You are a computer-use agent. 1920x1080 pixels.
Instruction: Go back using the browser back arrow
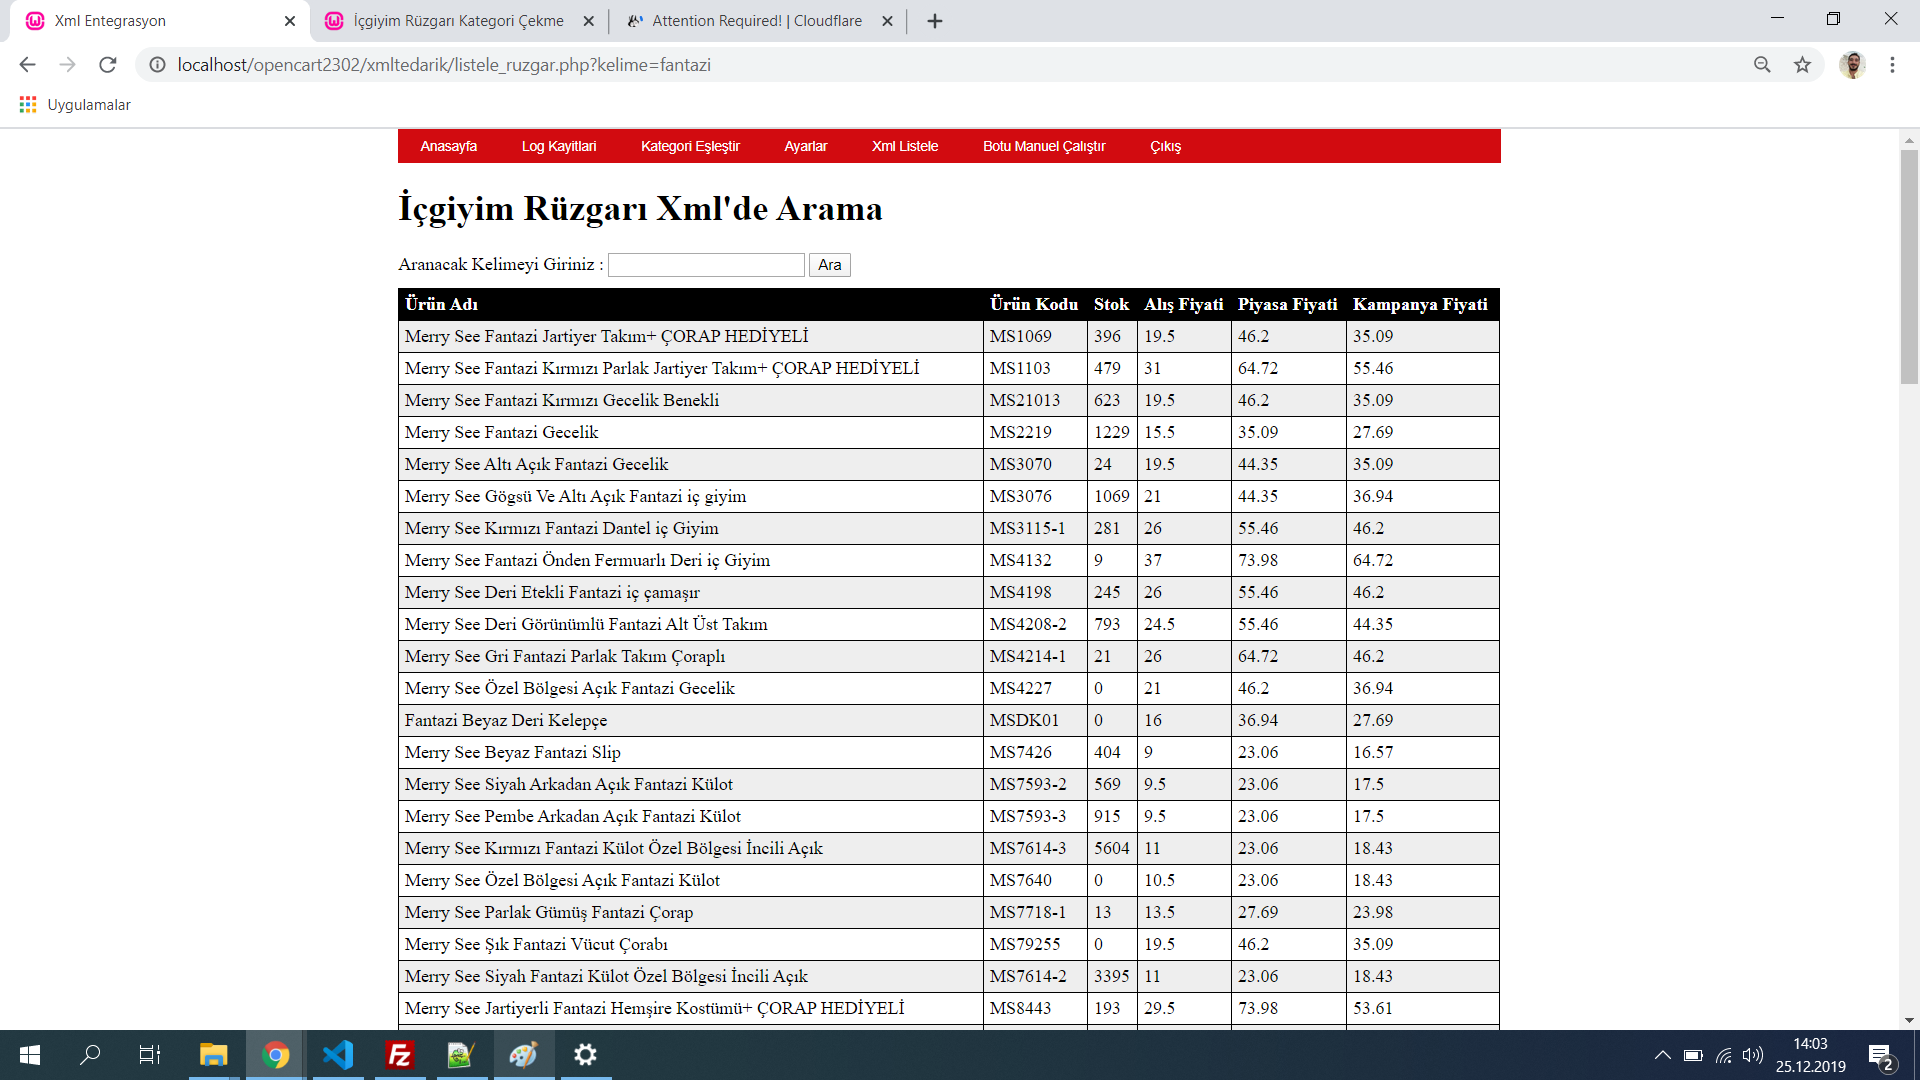[x=27, y=65]
